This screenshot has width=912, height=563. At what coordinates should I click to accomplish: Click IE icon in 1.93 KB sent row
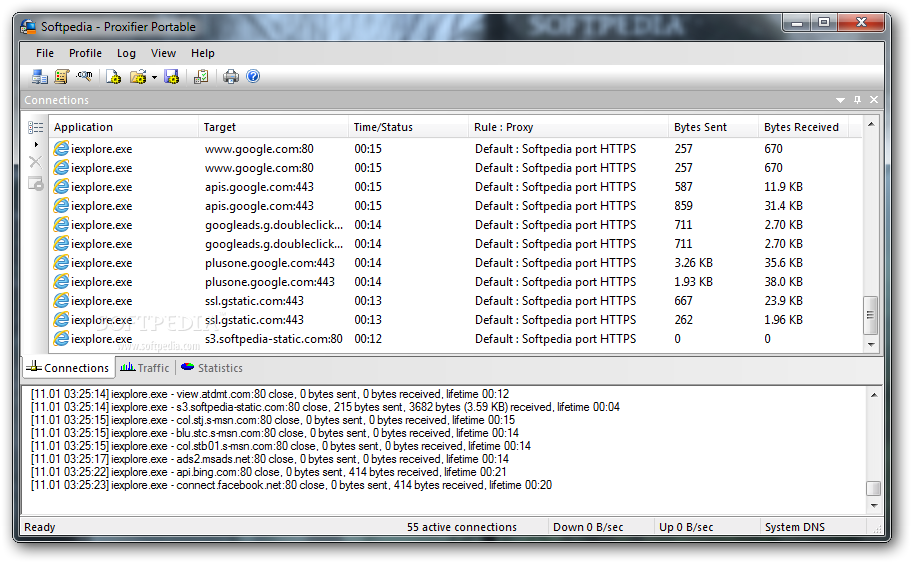61,282
